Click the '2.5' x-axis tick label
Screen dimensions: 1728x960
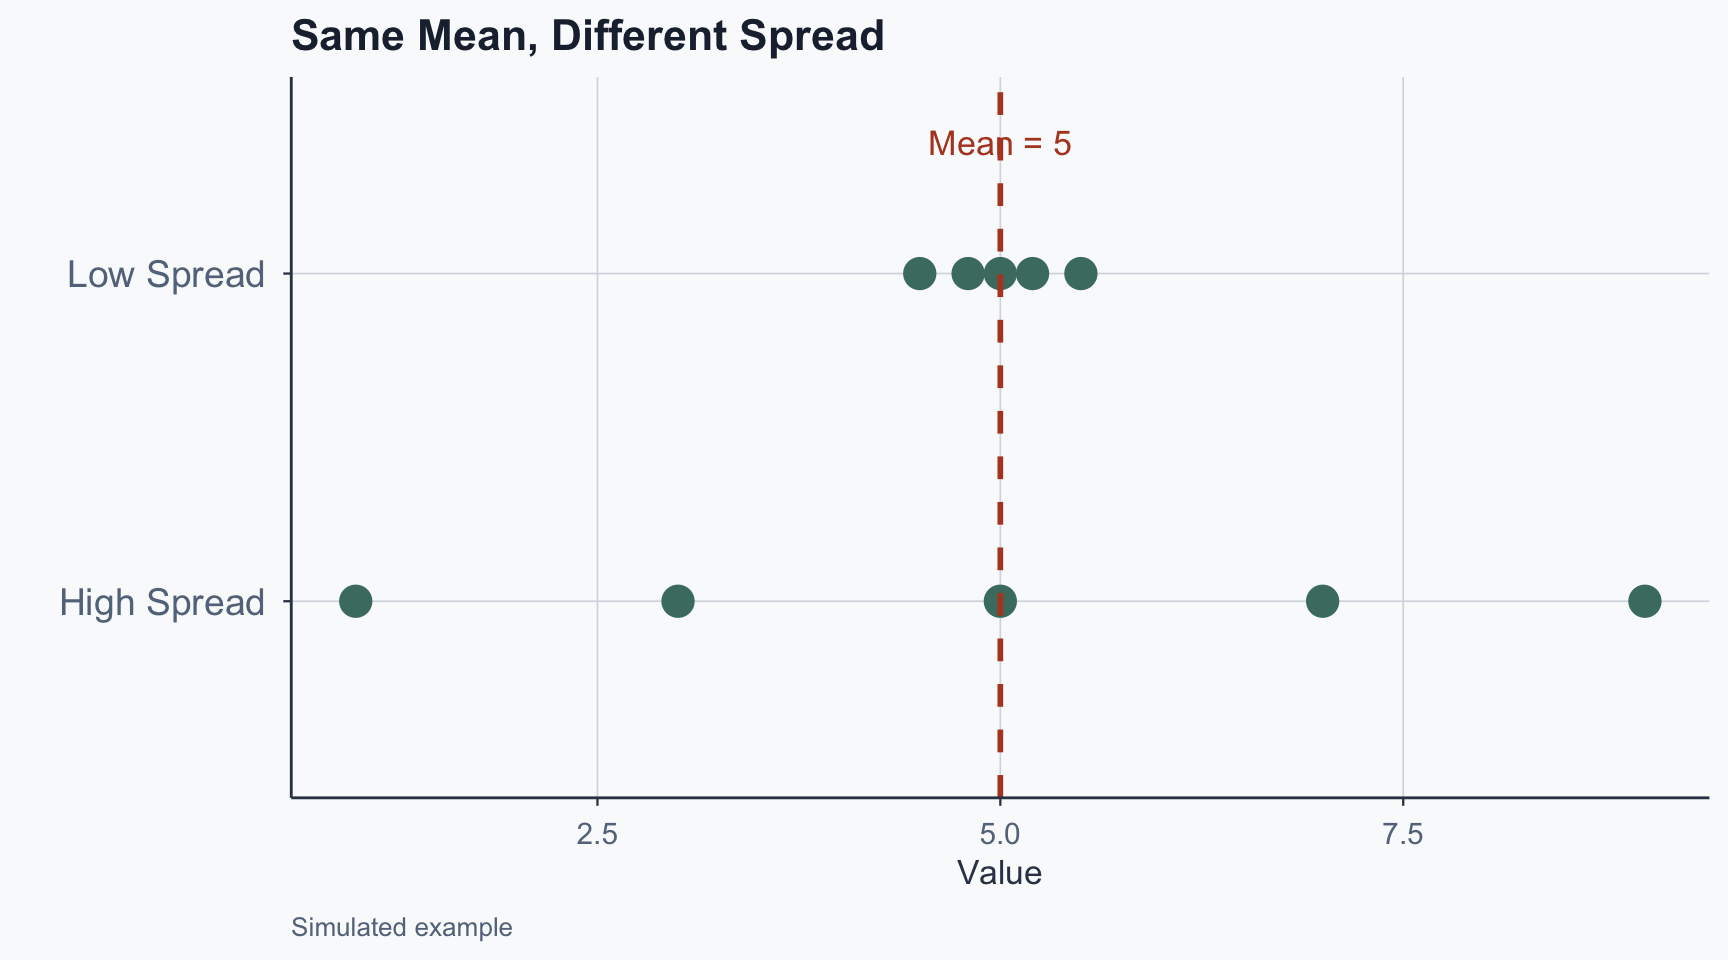(x=597, y=834)
